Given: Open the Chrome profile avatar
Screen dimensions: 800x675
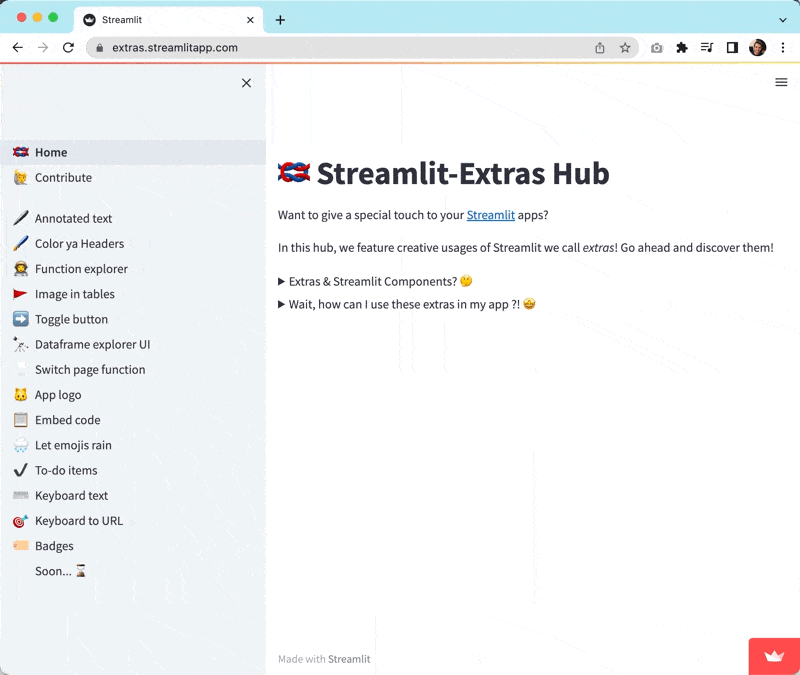Looking at the screenshot, I should [x=758, y=47].
